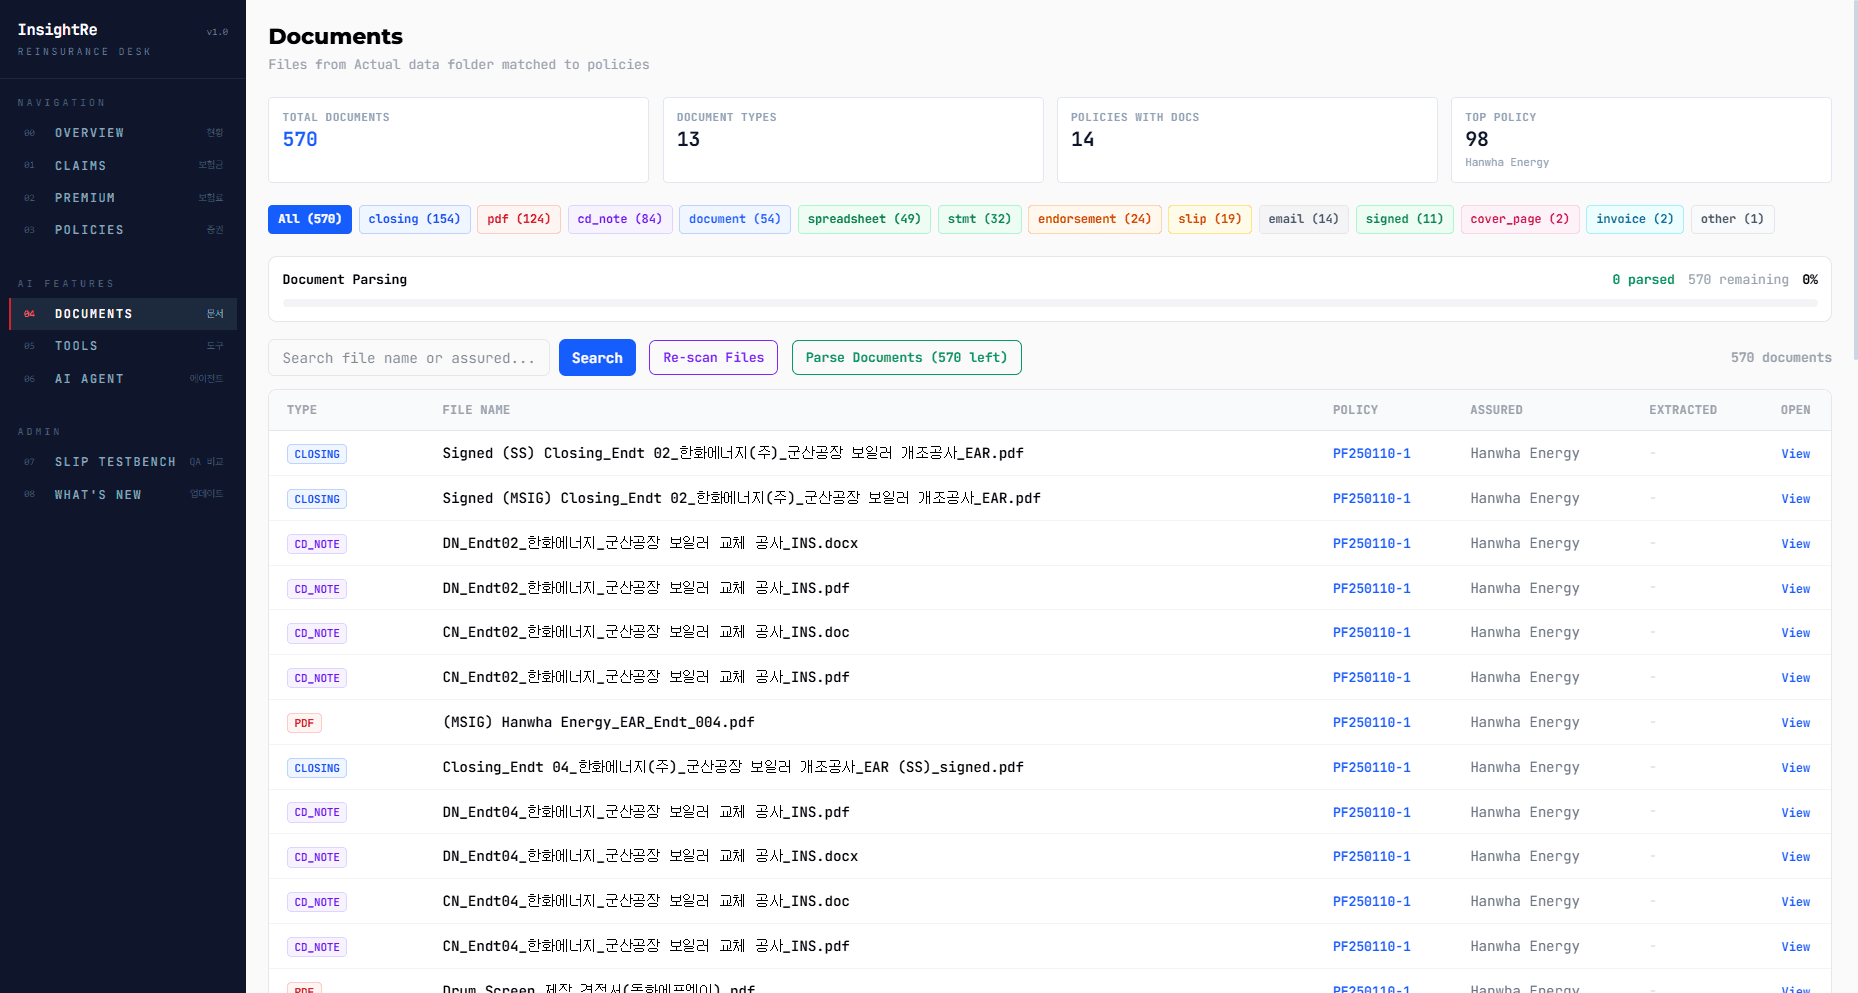Image resolution: width=1858 pixels, height=993 pixels.
Task: Filter by document (54) type
Action: (x=735, y=219)
